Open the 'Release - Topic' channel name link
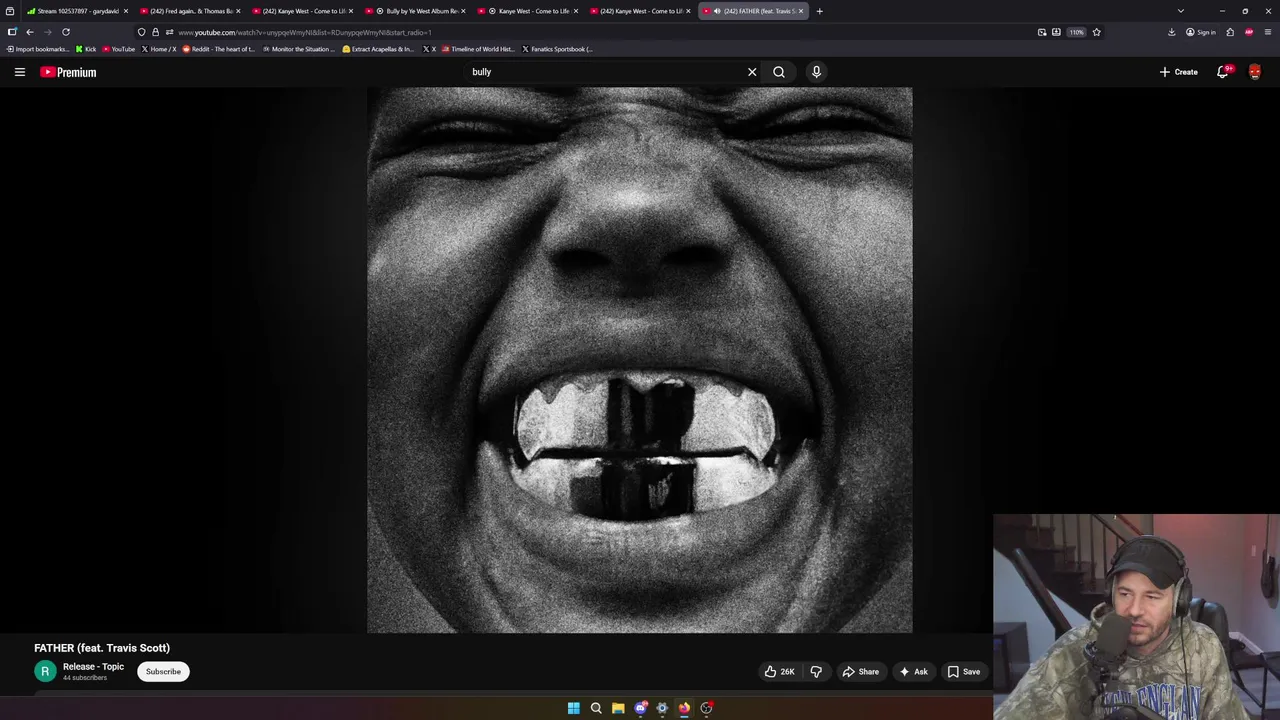Viewport: 1280px width, 720px height. point(93,667)
